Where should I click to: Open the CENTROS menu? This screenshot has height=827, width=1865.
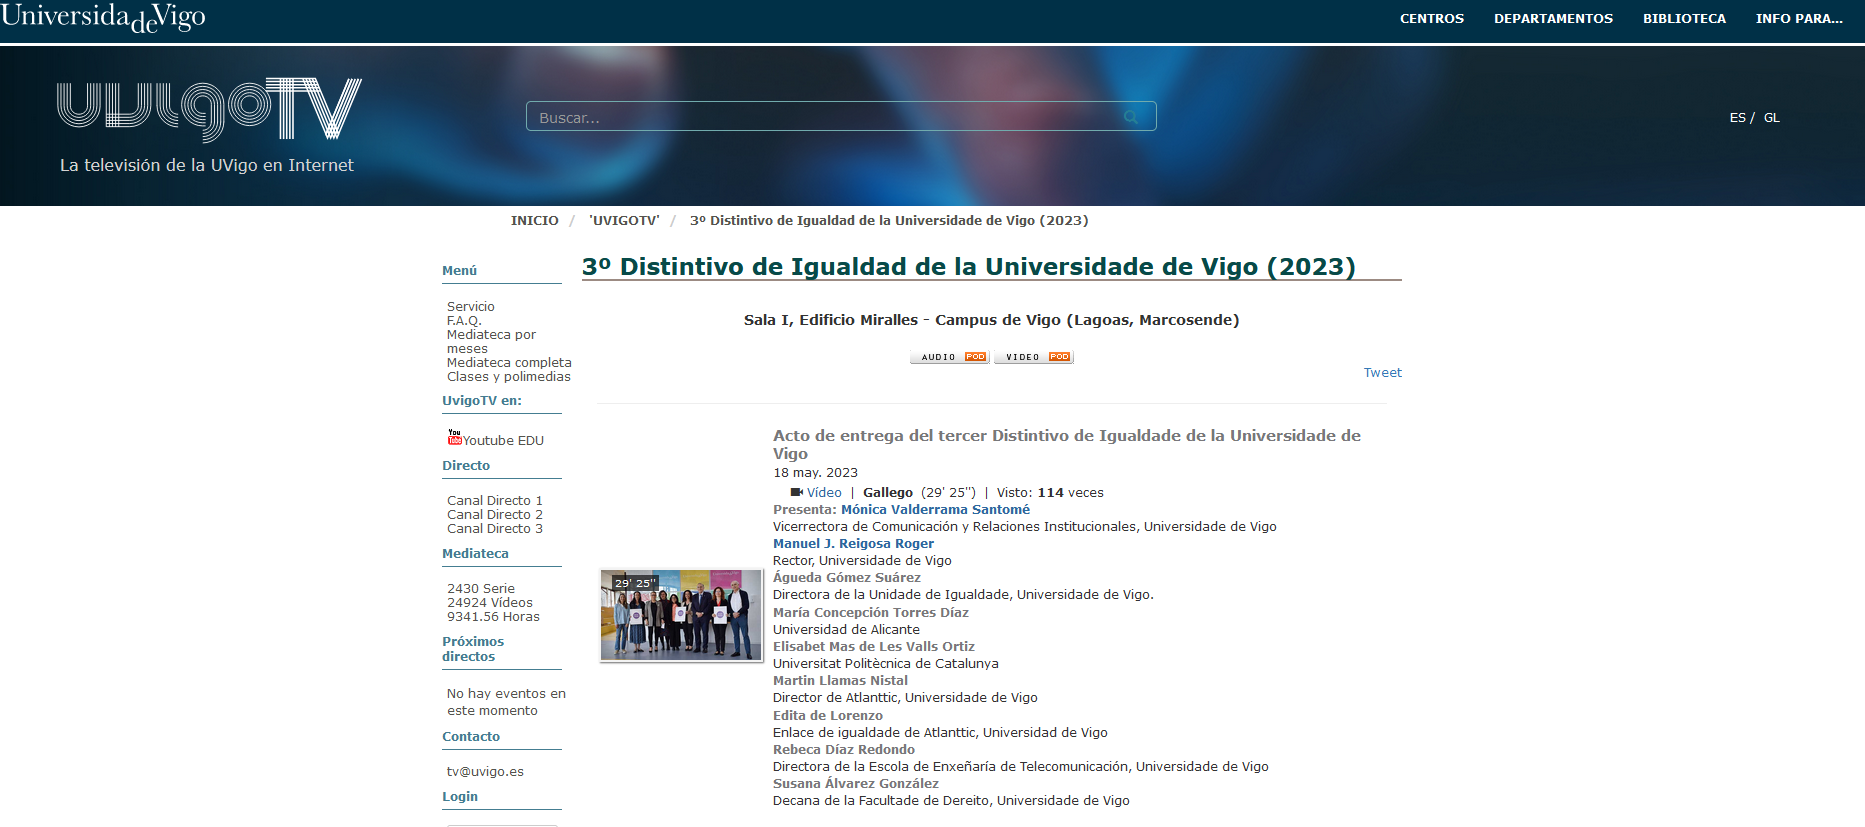tap(1431, 19)
